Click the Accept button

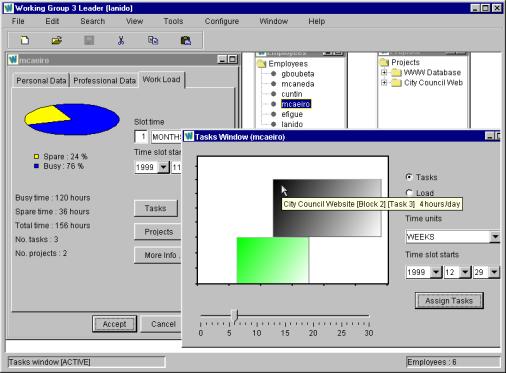(x=114, y=324)
